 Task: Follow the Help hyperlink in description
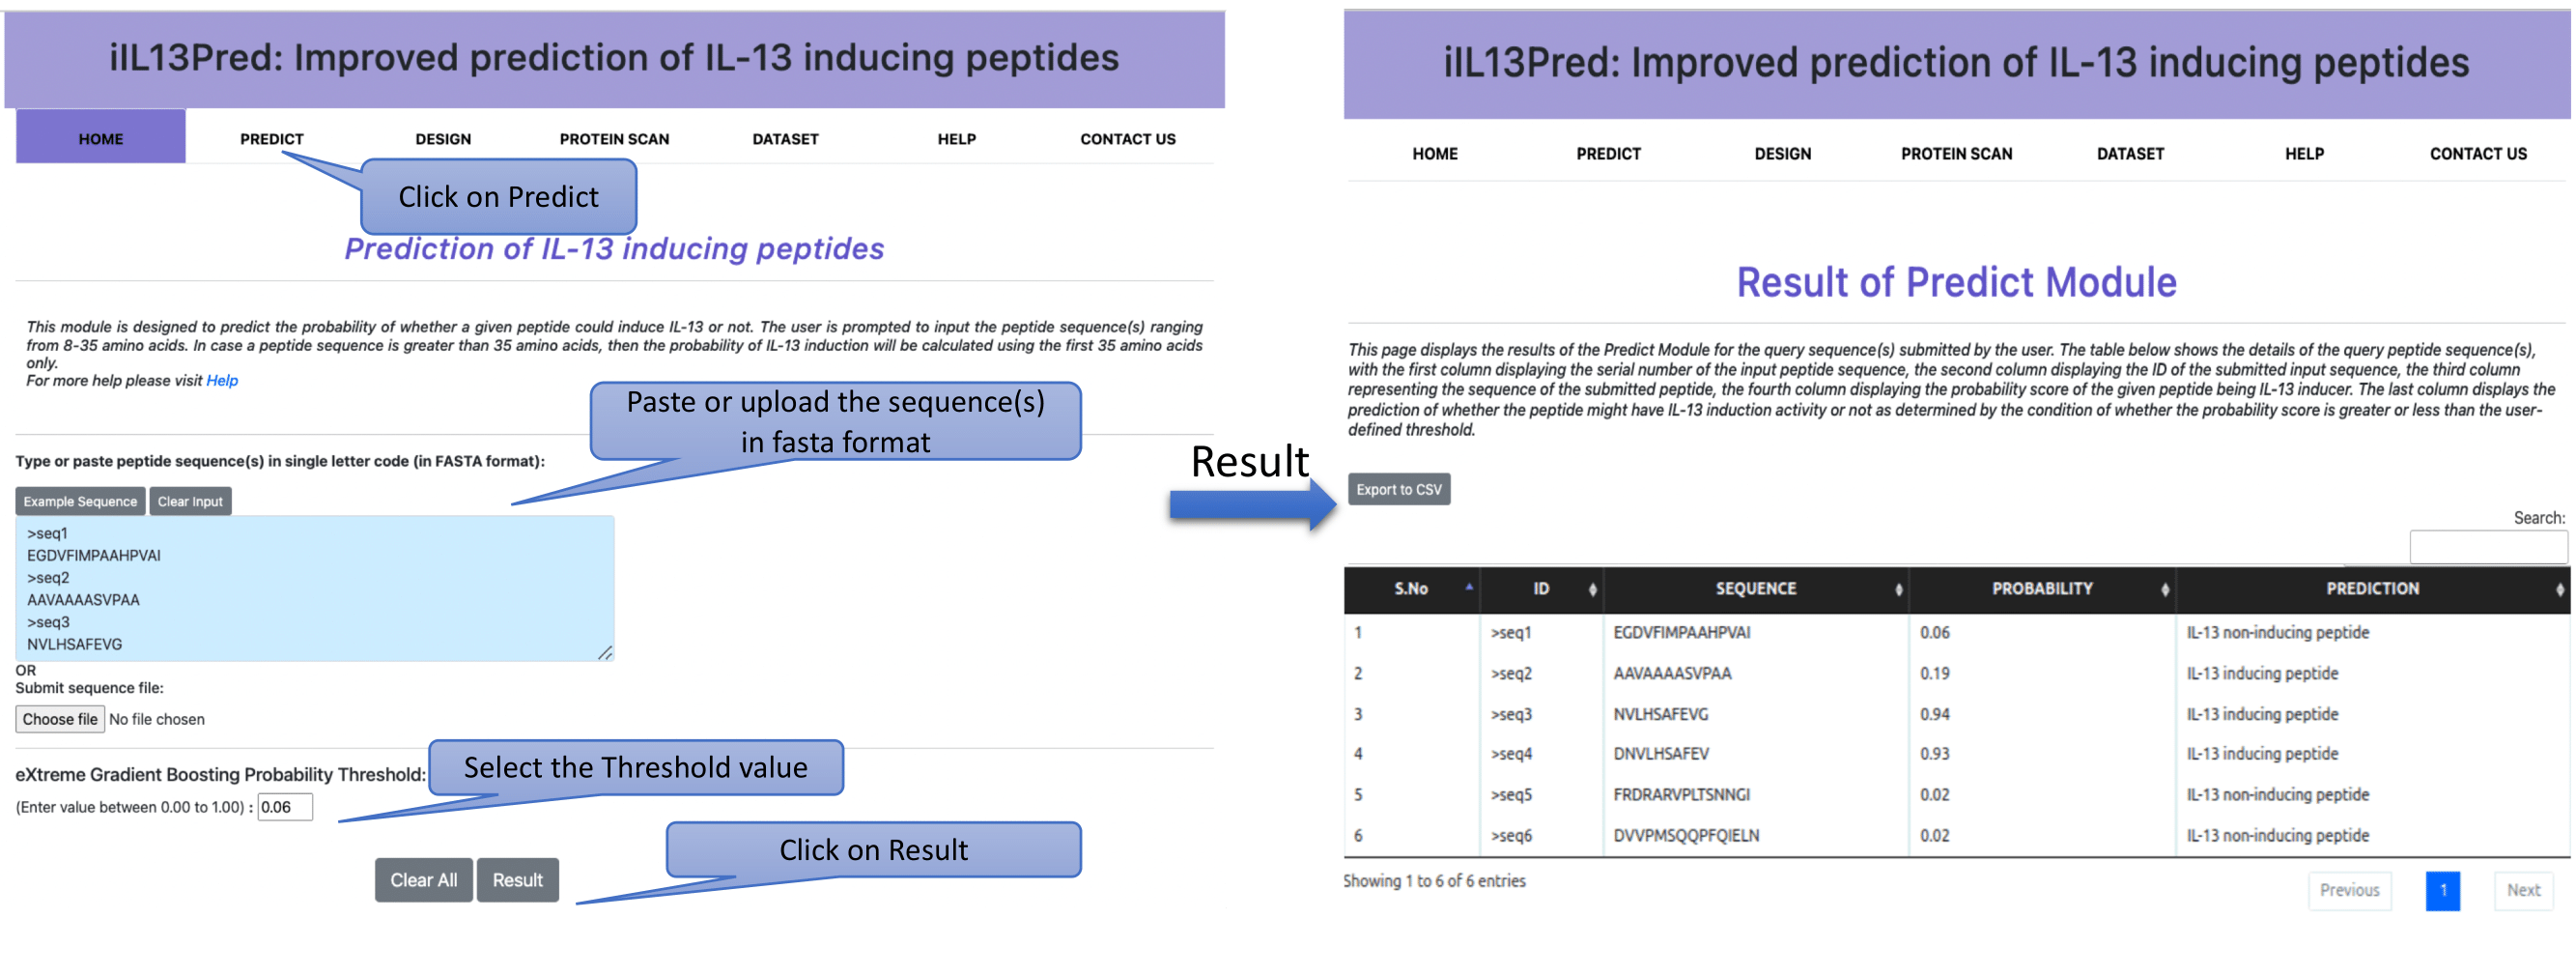click(222, 380)
